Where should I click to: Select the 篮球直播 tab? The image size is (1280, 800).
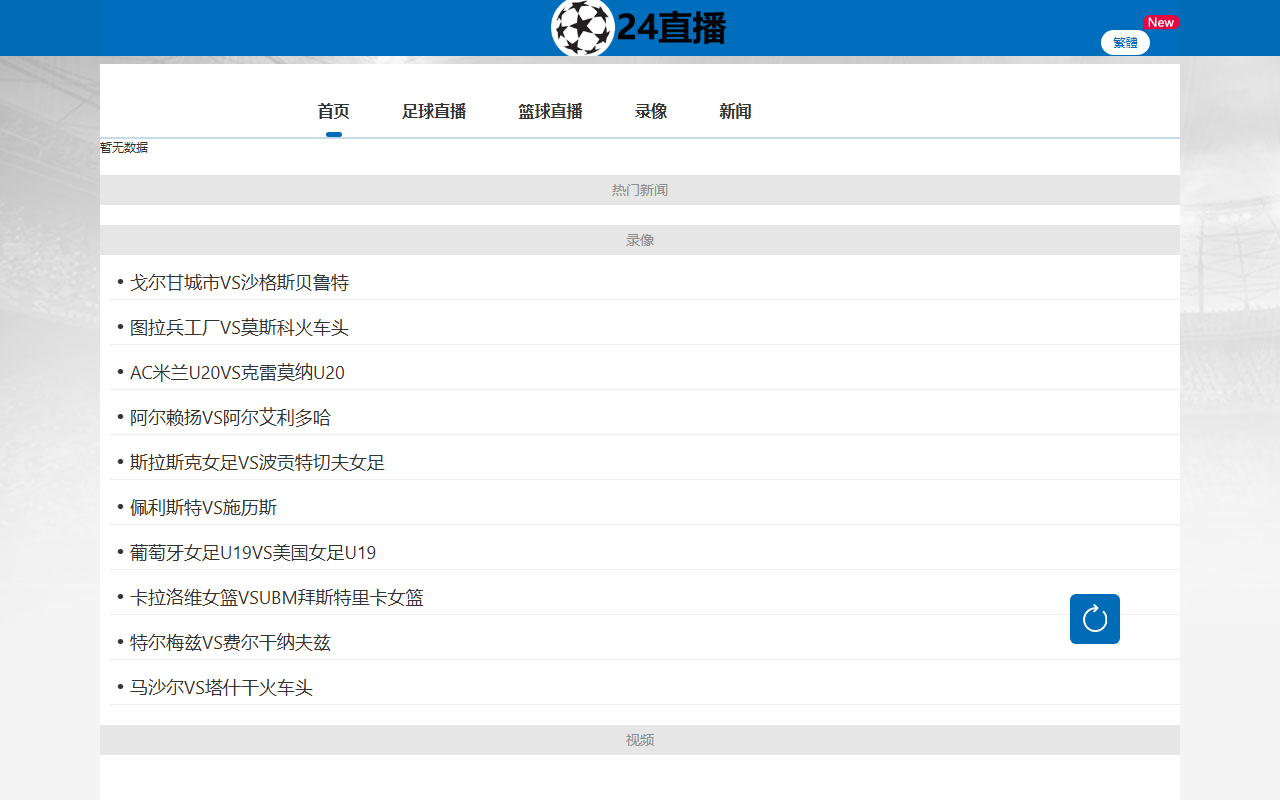(x=550, y=112)
